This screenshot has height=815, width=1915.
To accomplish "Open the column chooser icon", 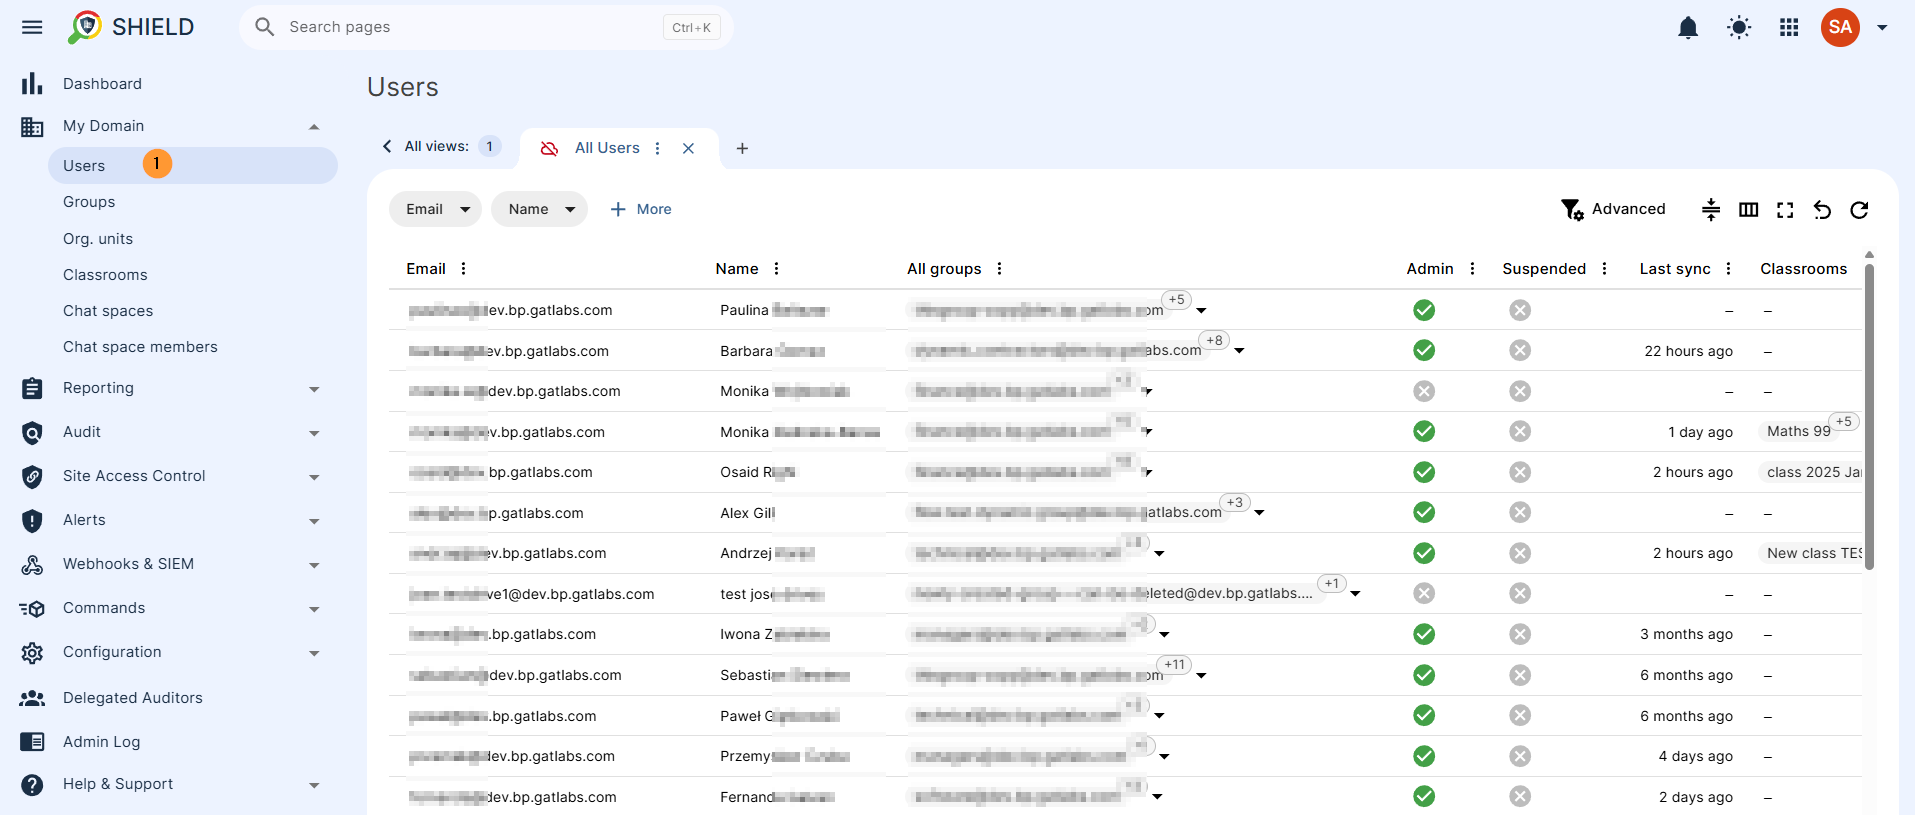I will 1748,209.
